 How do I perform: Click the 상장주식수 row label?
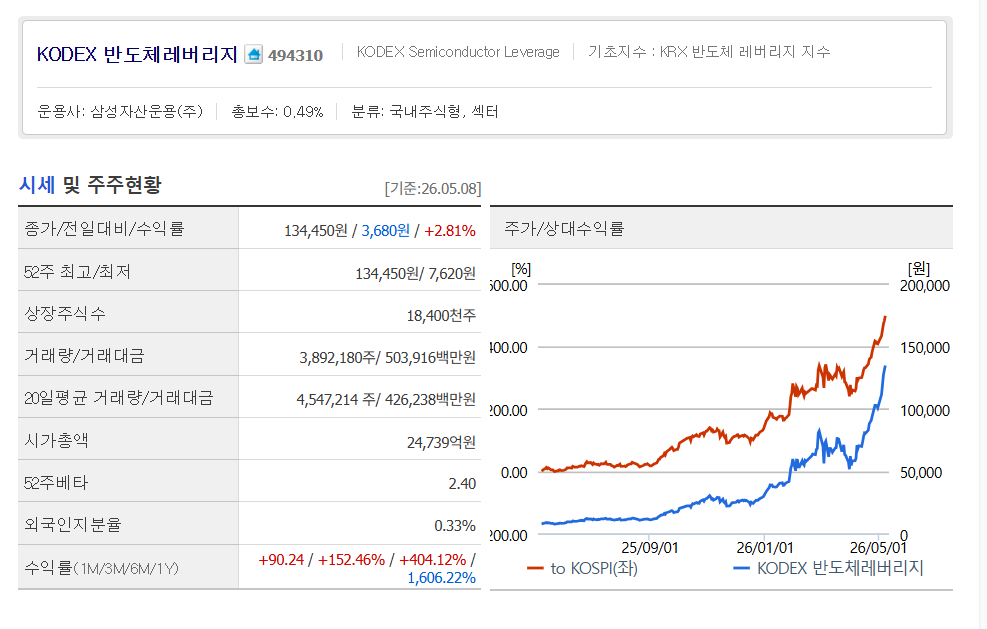tap(65, 313)
